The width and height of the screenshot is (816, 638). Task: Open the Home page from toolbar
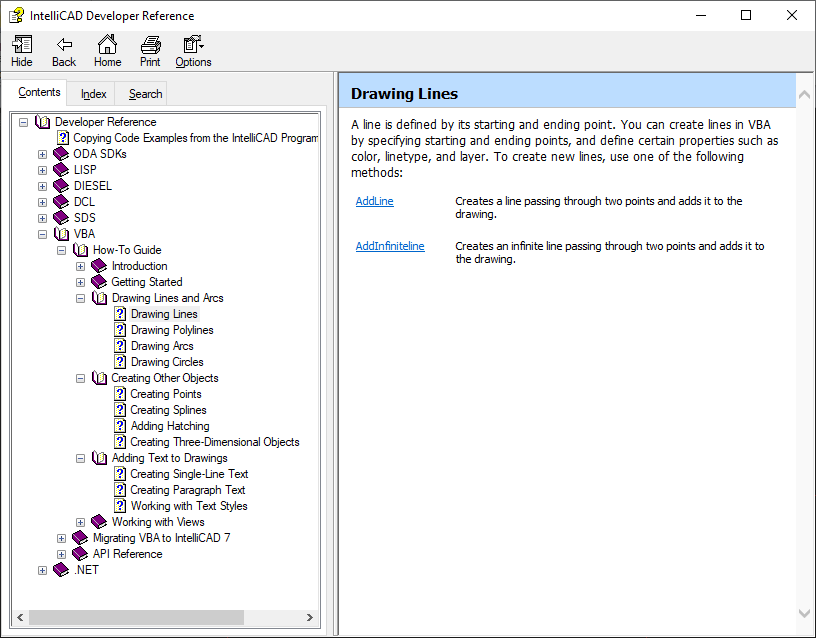click(x=107, y=51)
